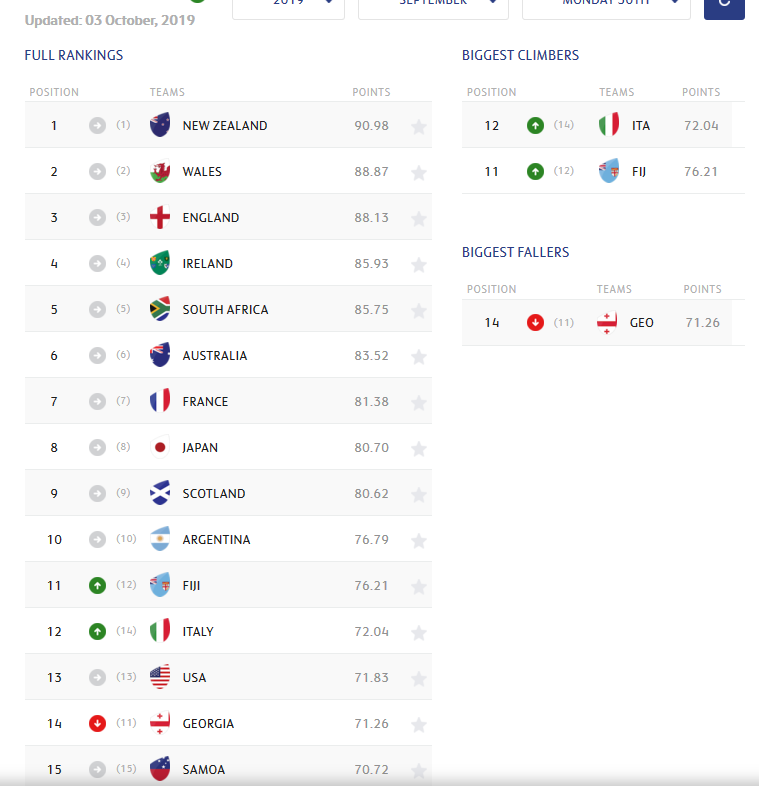Viewport: 759px width, 786px height.
Task: Open the September month dropdown
Action: coord(433,8)
